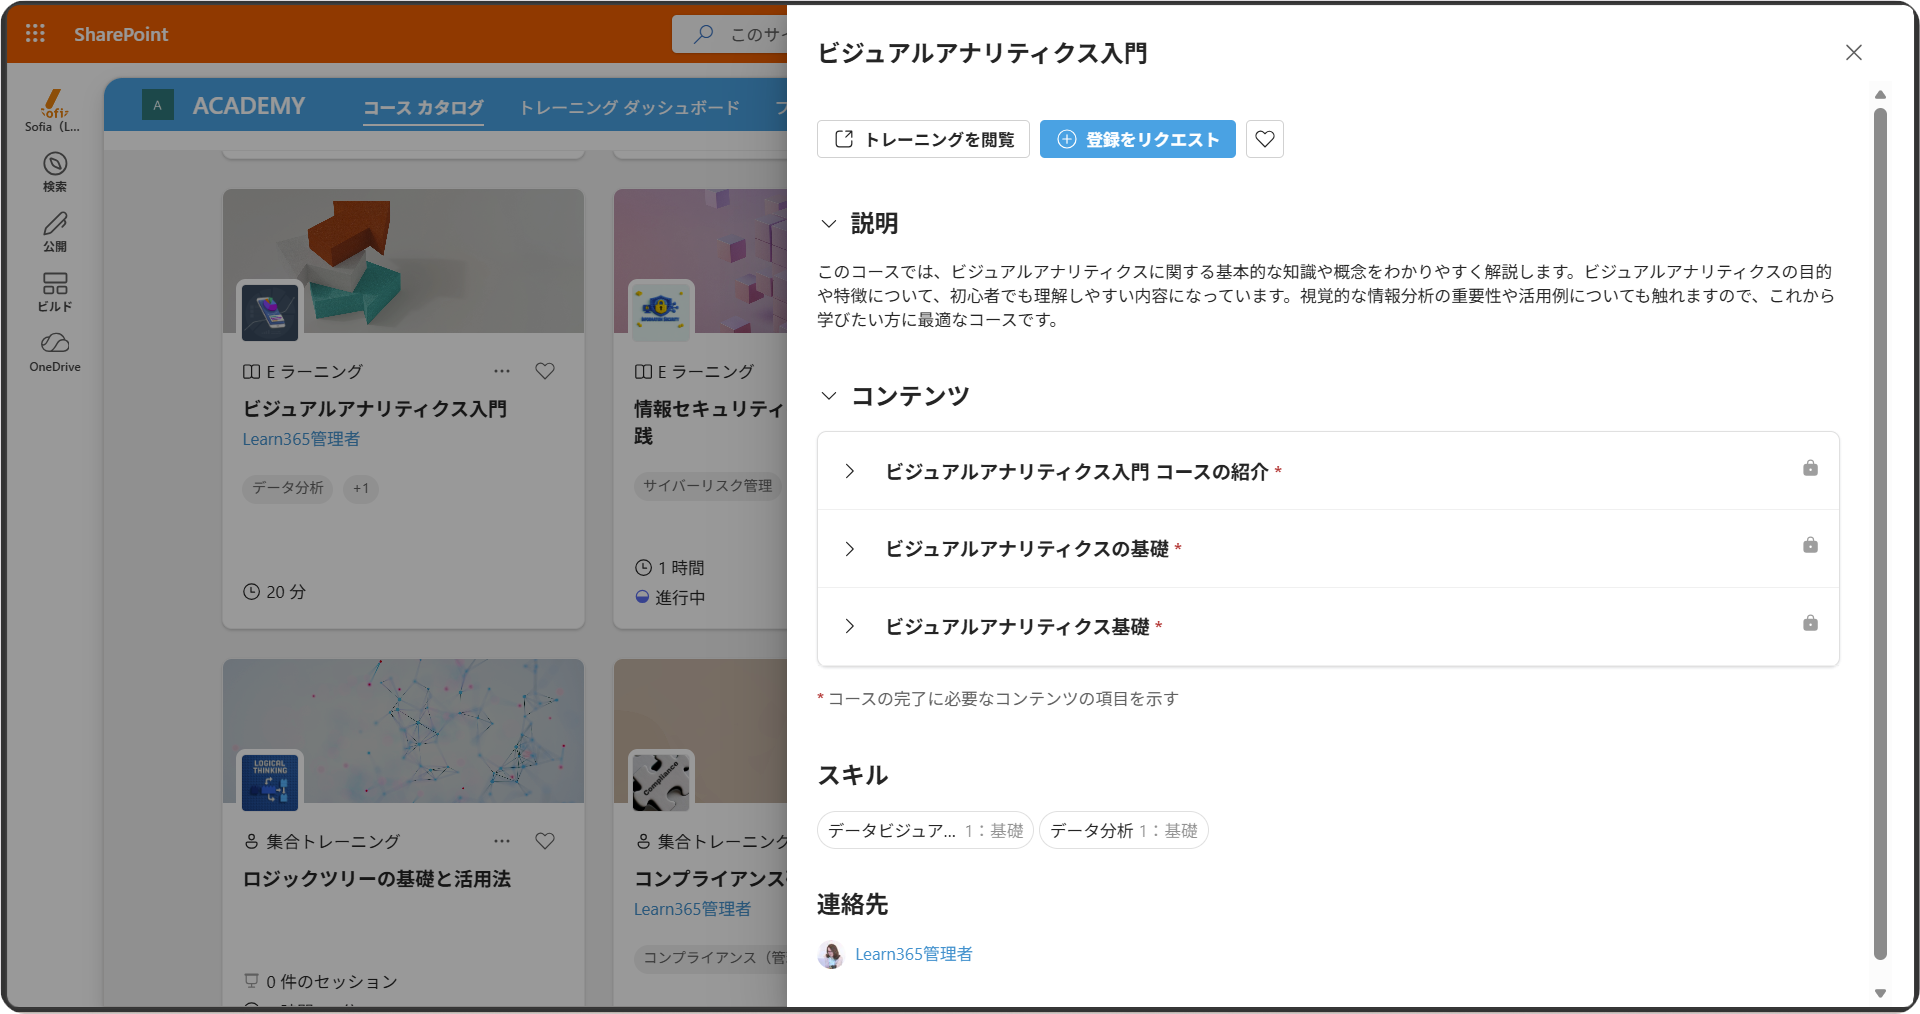Image resolution: width=1920 pixels, height=1014 pixels.
Task: Click SharePoint title in header
Action: [121, 34]
